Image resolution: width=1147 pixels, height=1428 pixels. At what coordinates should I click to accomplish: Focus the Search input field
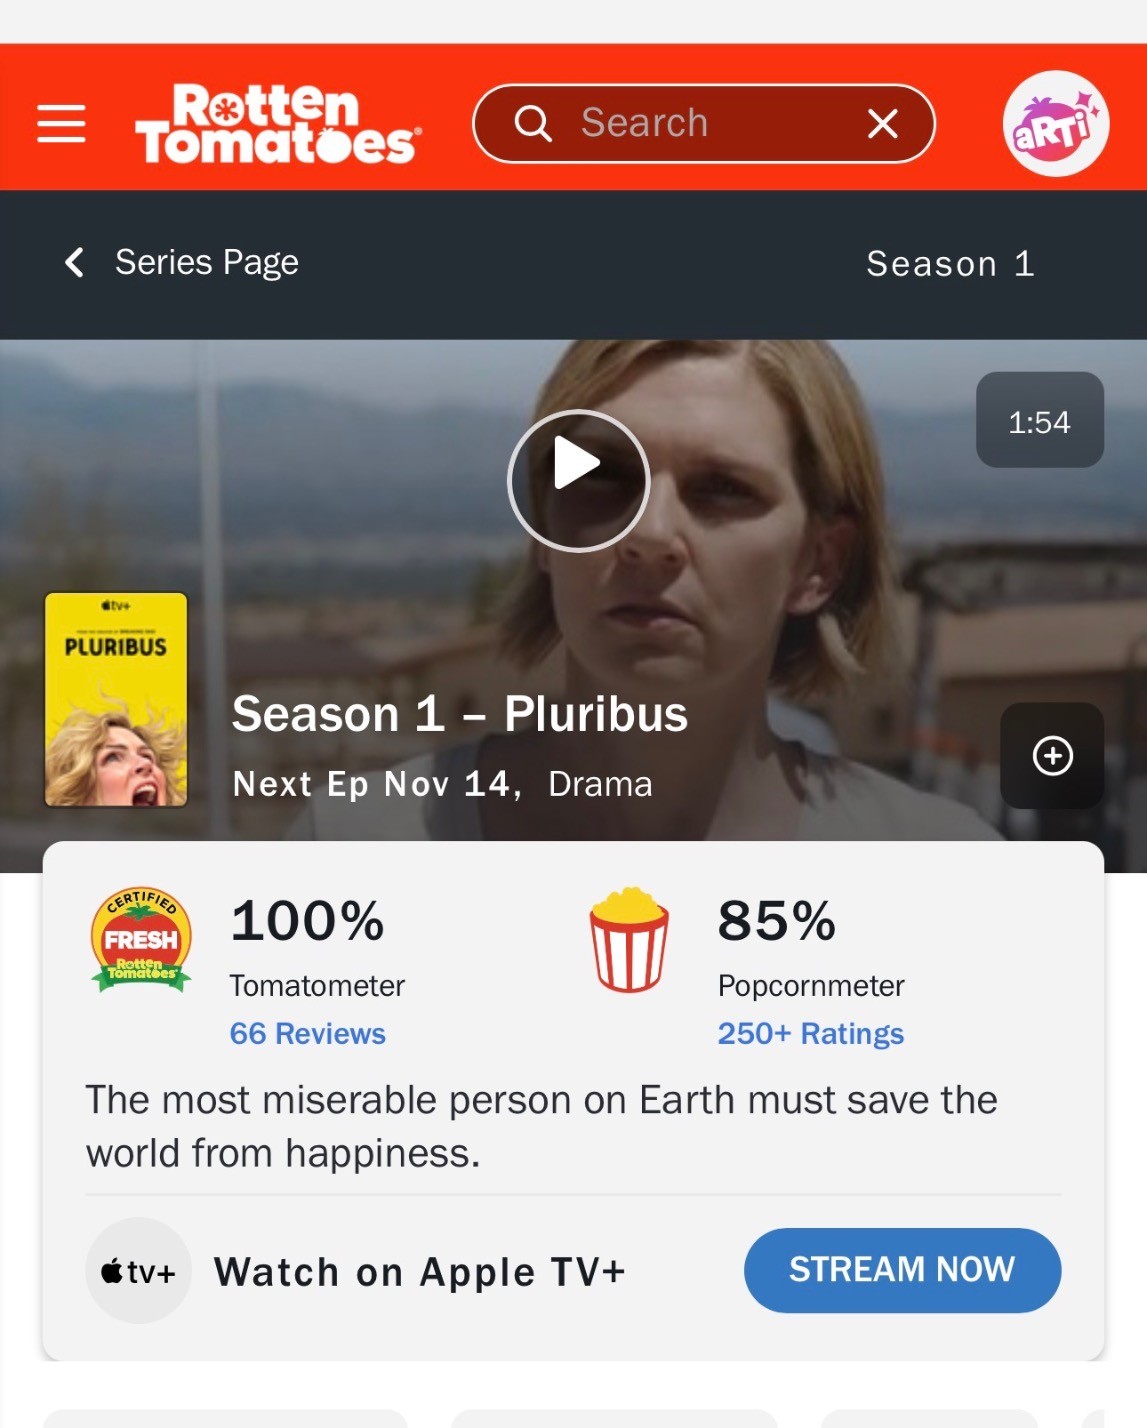point(703,124)
